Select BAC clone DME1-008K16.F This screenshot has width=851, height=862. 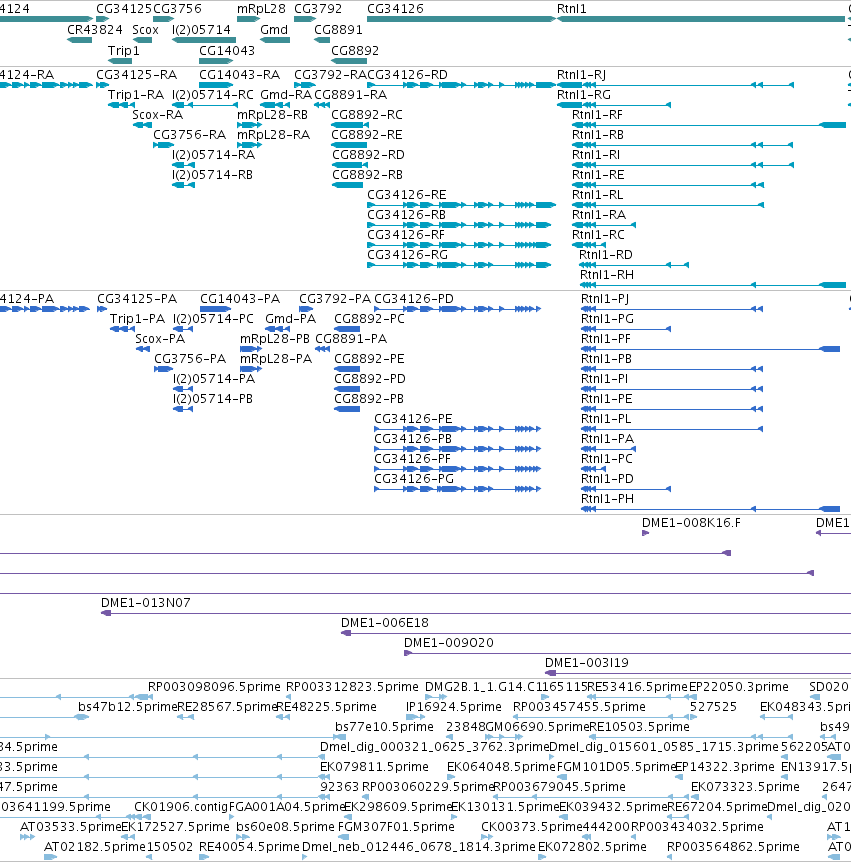pyautogui.click(x=691, y=523)
